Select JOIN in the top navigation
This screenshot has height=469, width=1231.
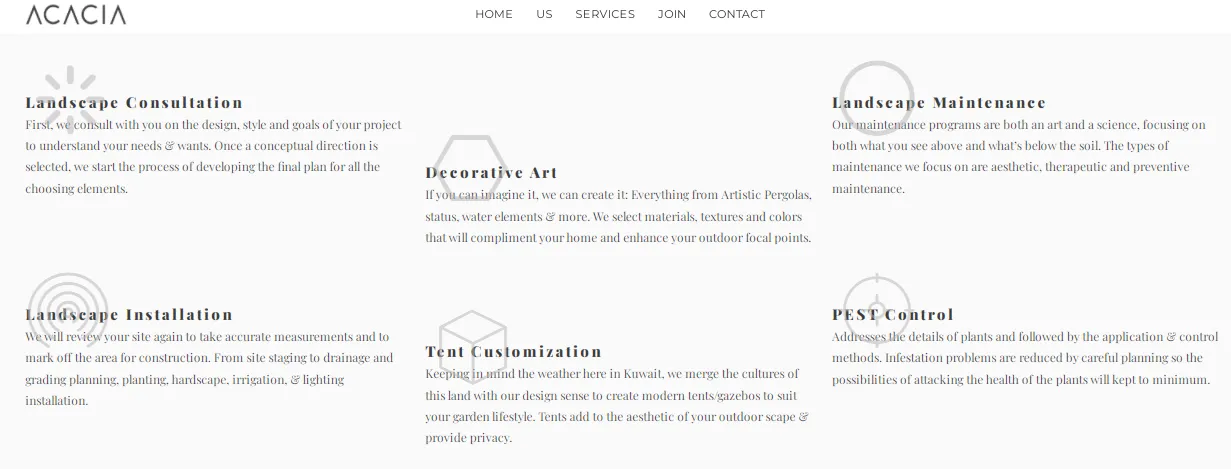coord(672,14)
